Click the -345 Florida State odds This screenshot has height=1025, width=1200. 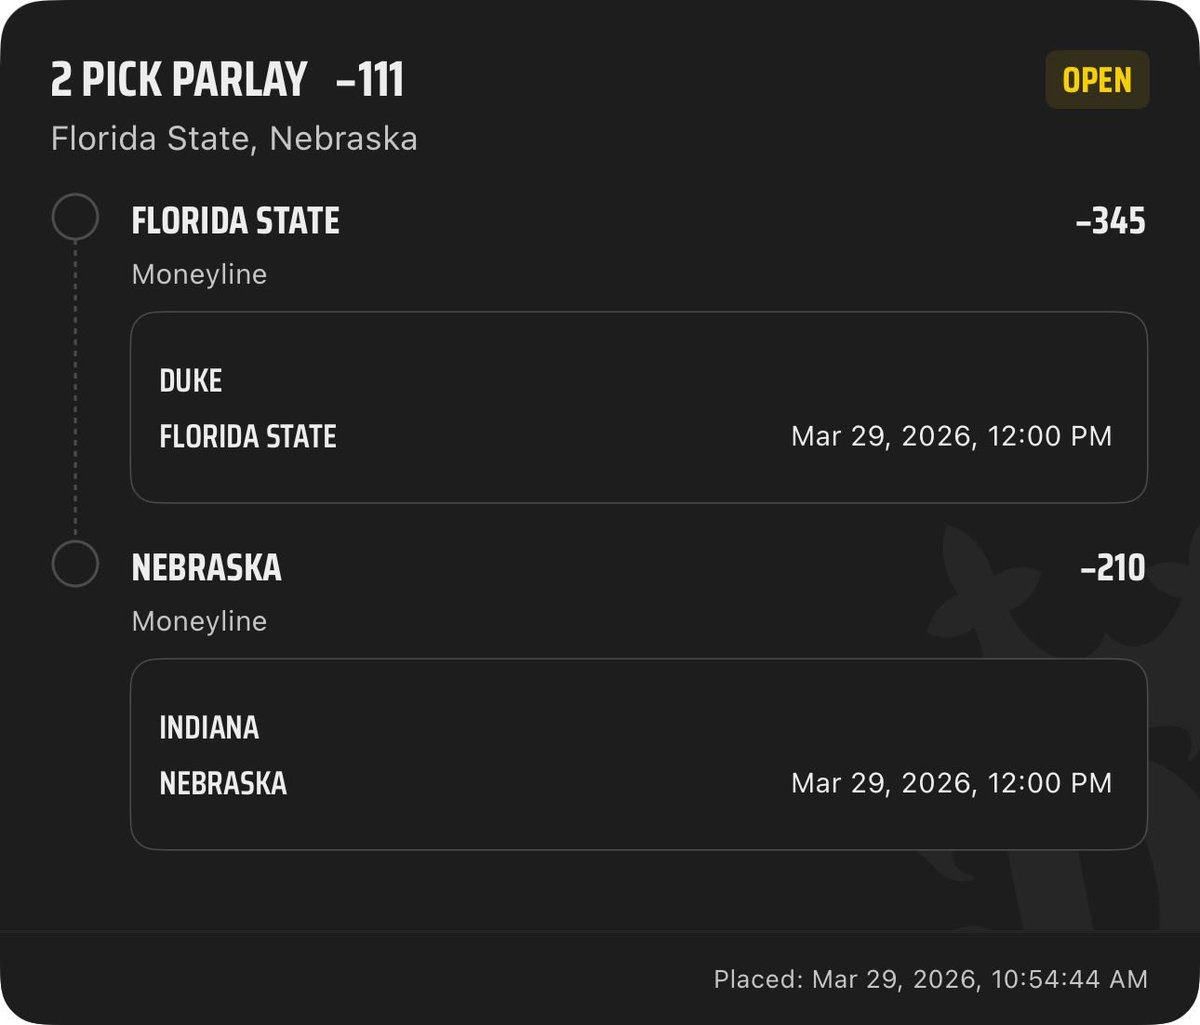coord(1110,221)
